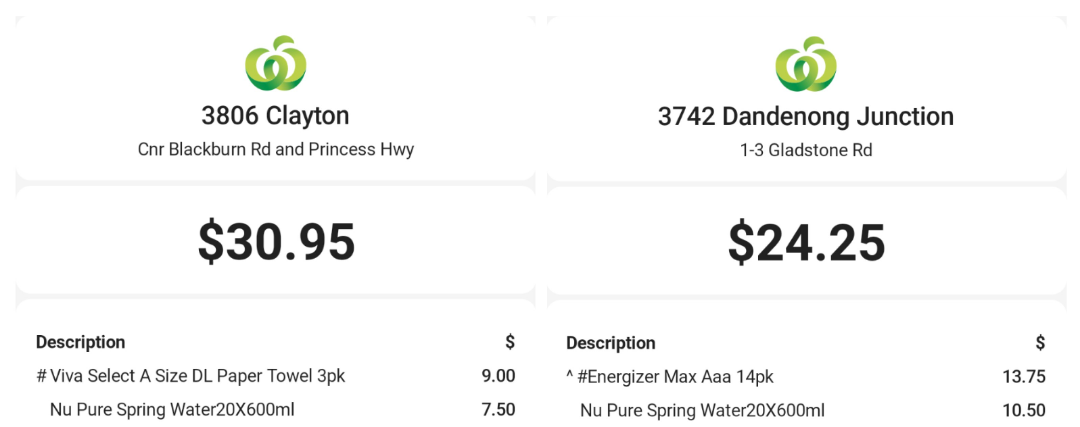The width and height of the screenshot is (1080, 427).
Task: Click the 13.75 Energizer battery price
Action: click(1023, 377)
